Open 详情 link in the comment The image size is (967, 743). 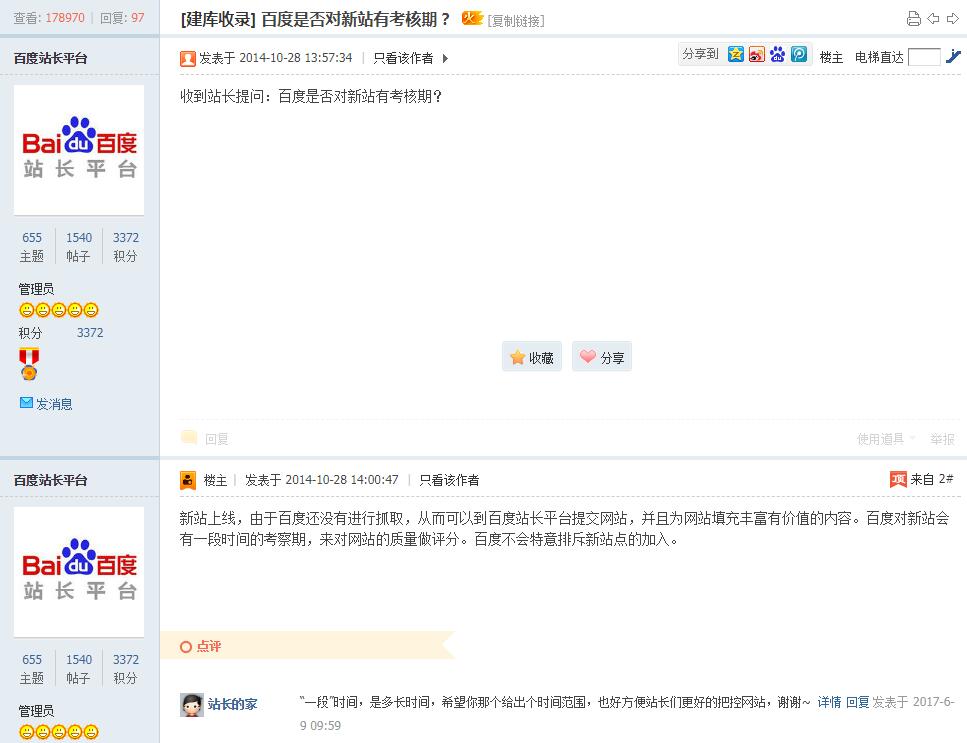tap(829, 703)
